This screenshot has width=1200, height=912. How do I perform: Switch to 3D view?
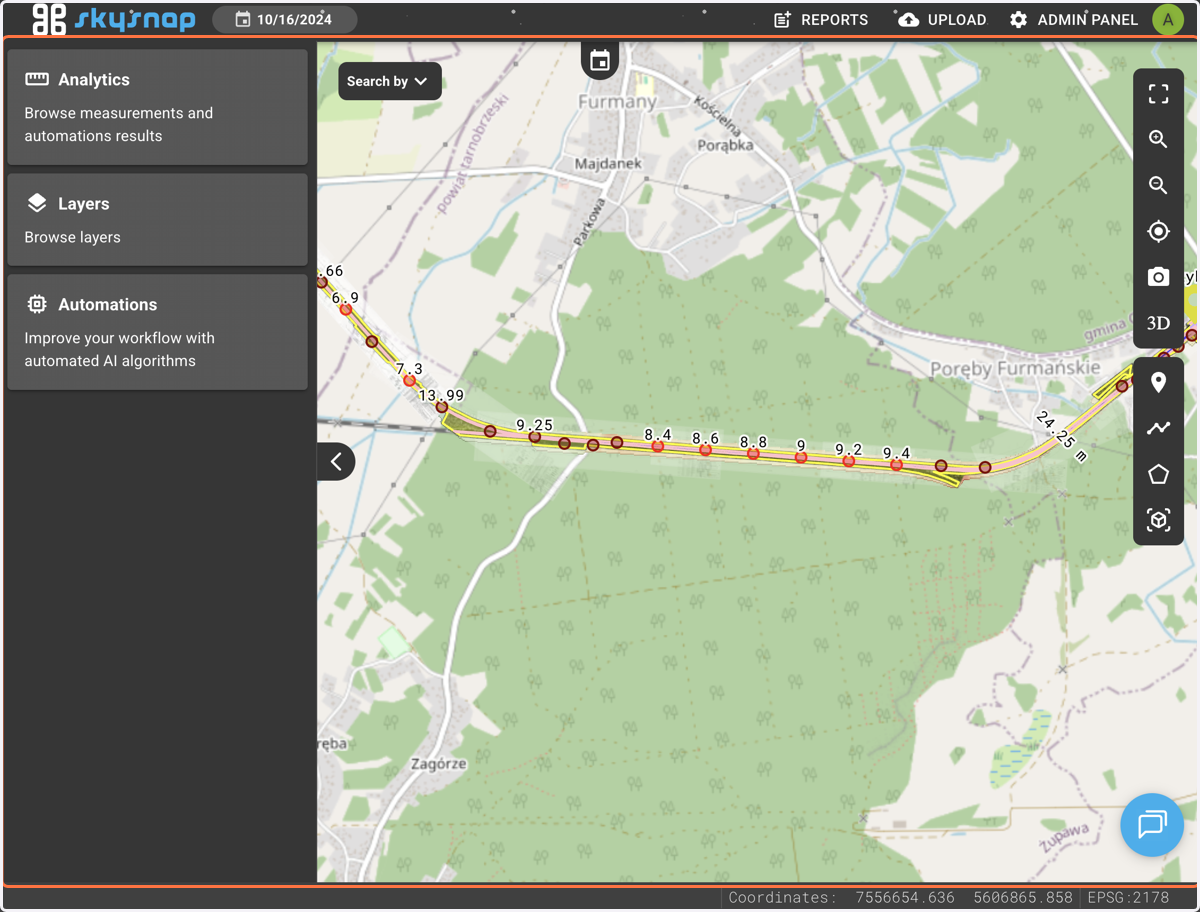pos(1158,323)
